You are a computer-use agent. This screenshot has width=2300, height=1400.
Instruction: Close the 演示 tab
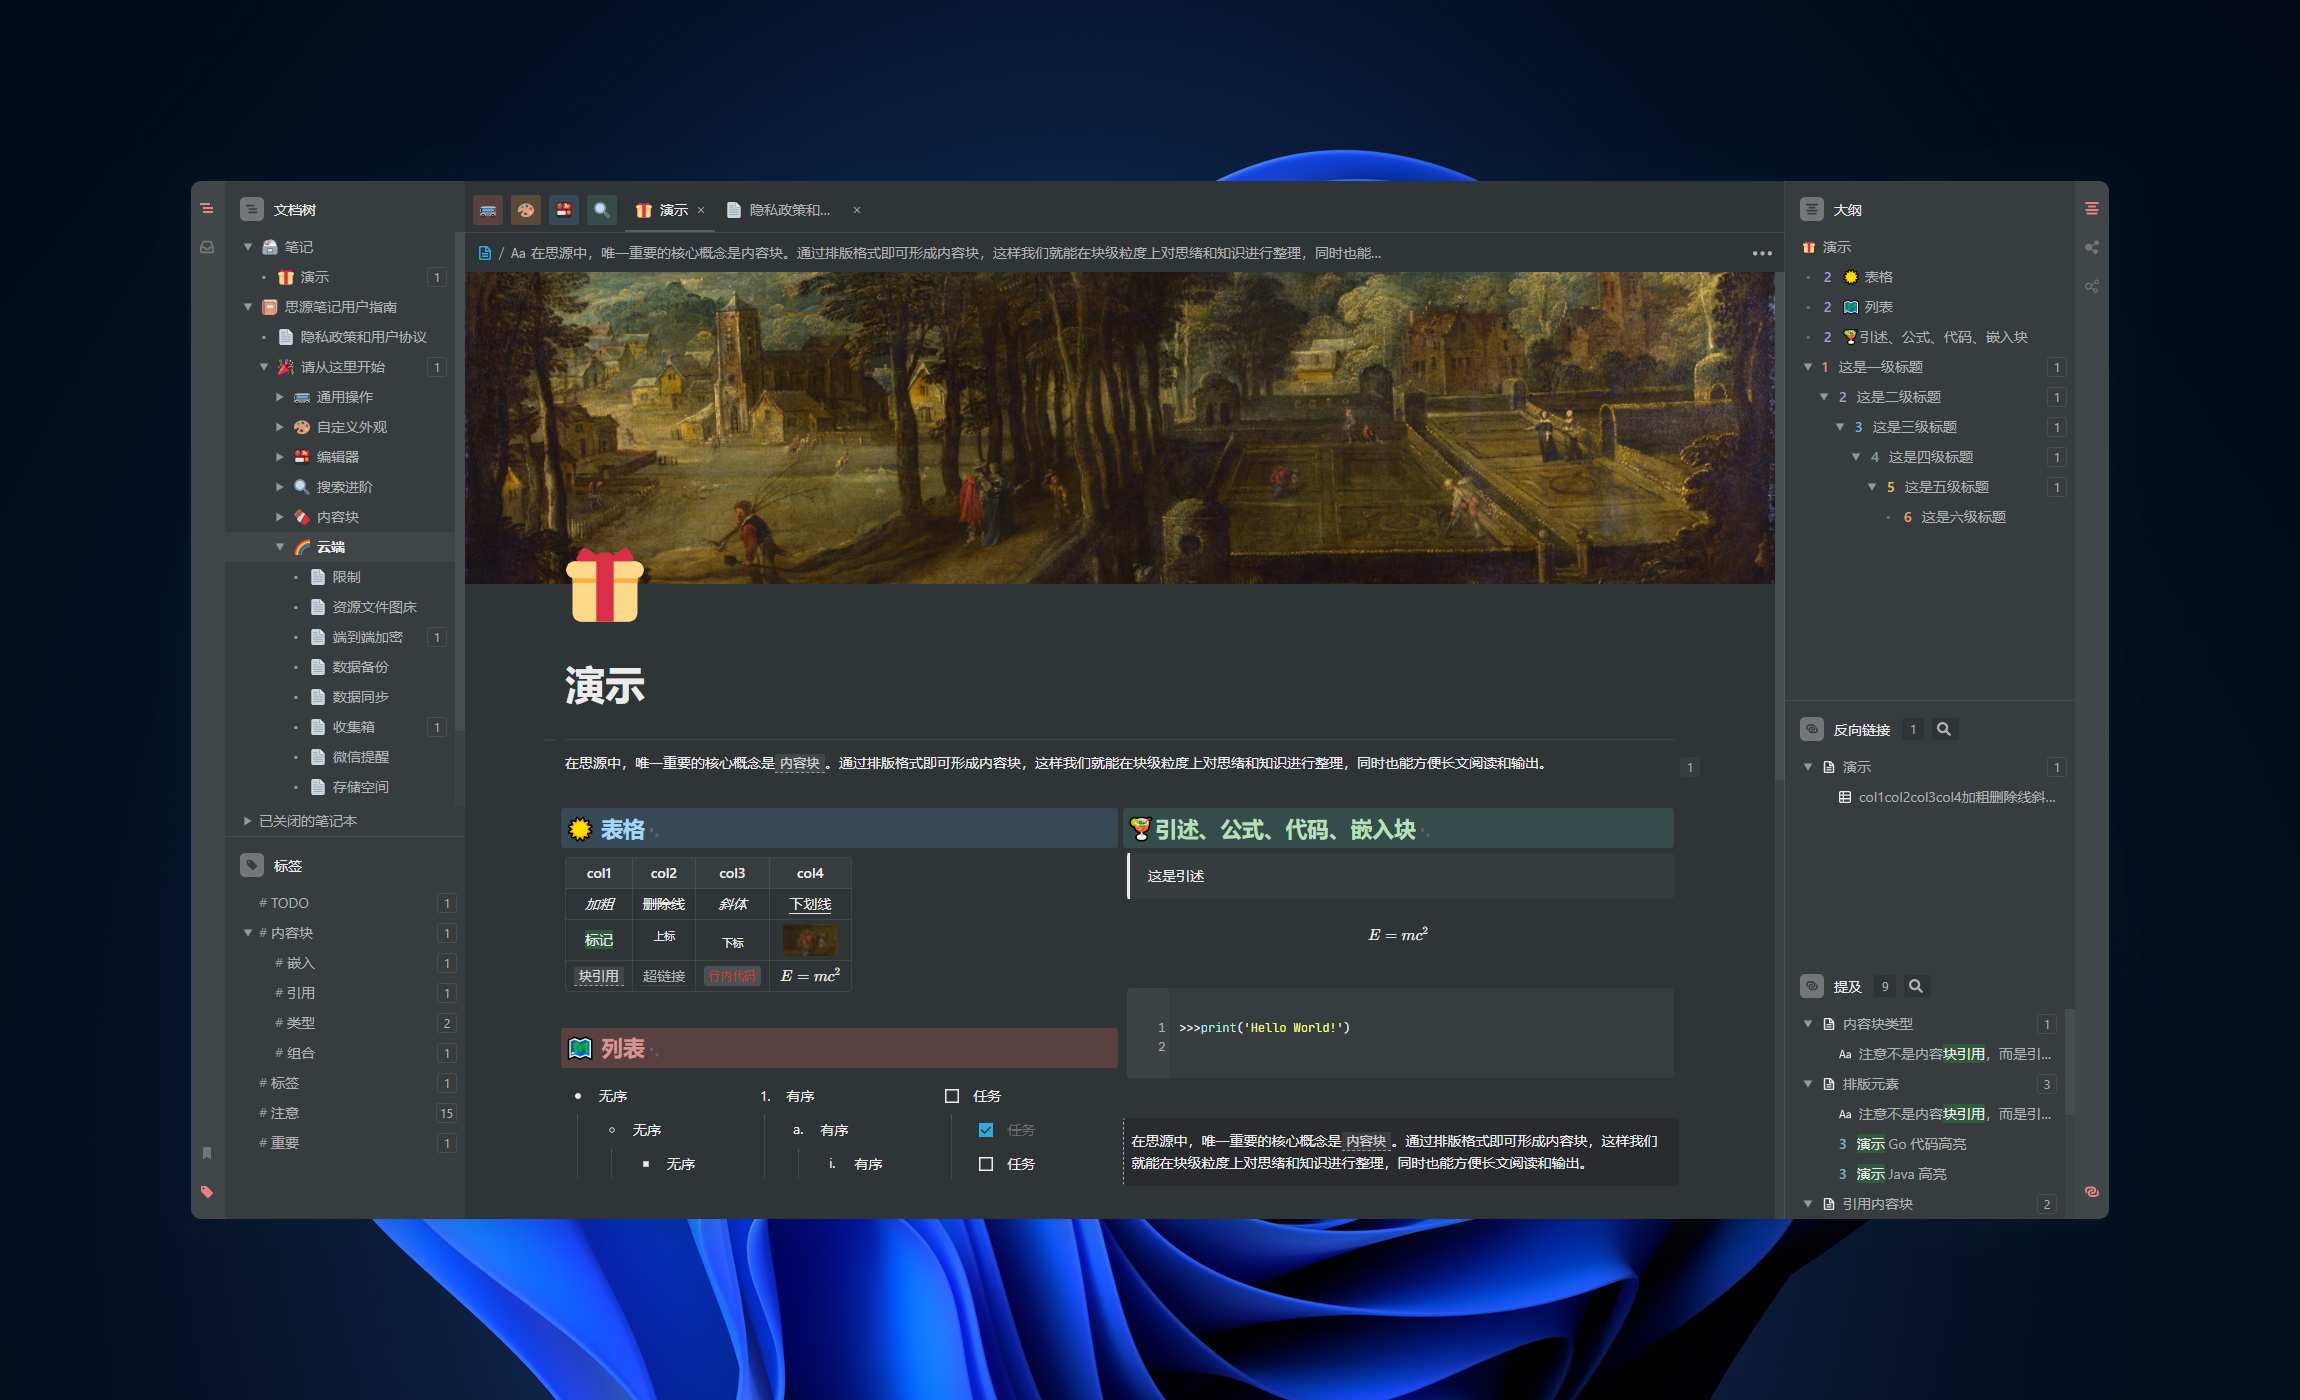701,210
